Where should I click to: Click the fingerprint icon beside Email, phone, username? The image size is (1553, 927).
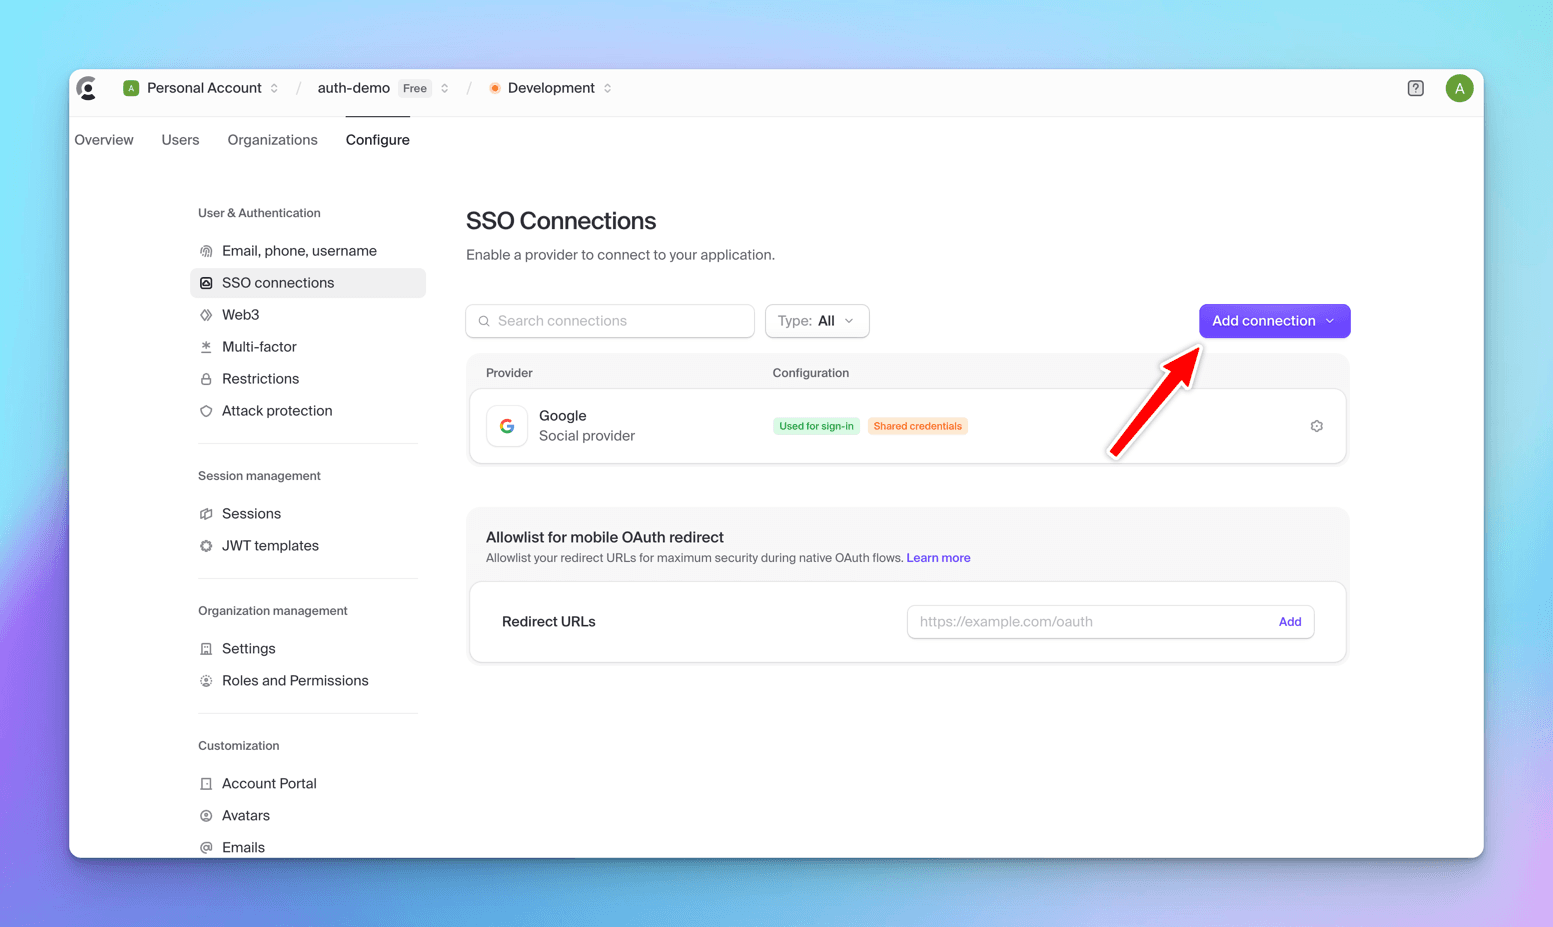point(206,251)
